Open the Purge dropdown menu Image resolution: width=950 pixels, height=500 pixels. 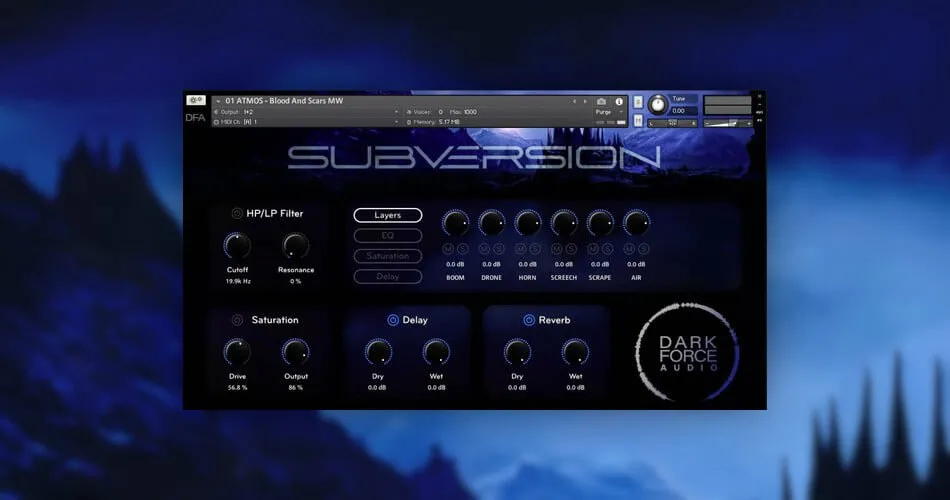[608, 112]
